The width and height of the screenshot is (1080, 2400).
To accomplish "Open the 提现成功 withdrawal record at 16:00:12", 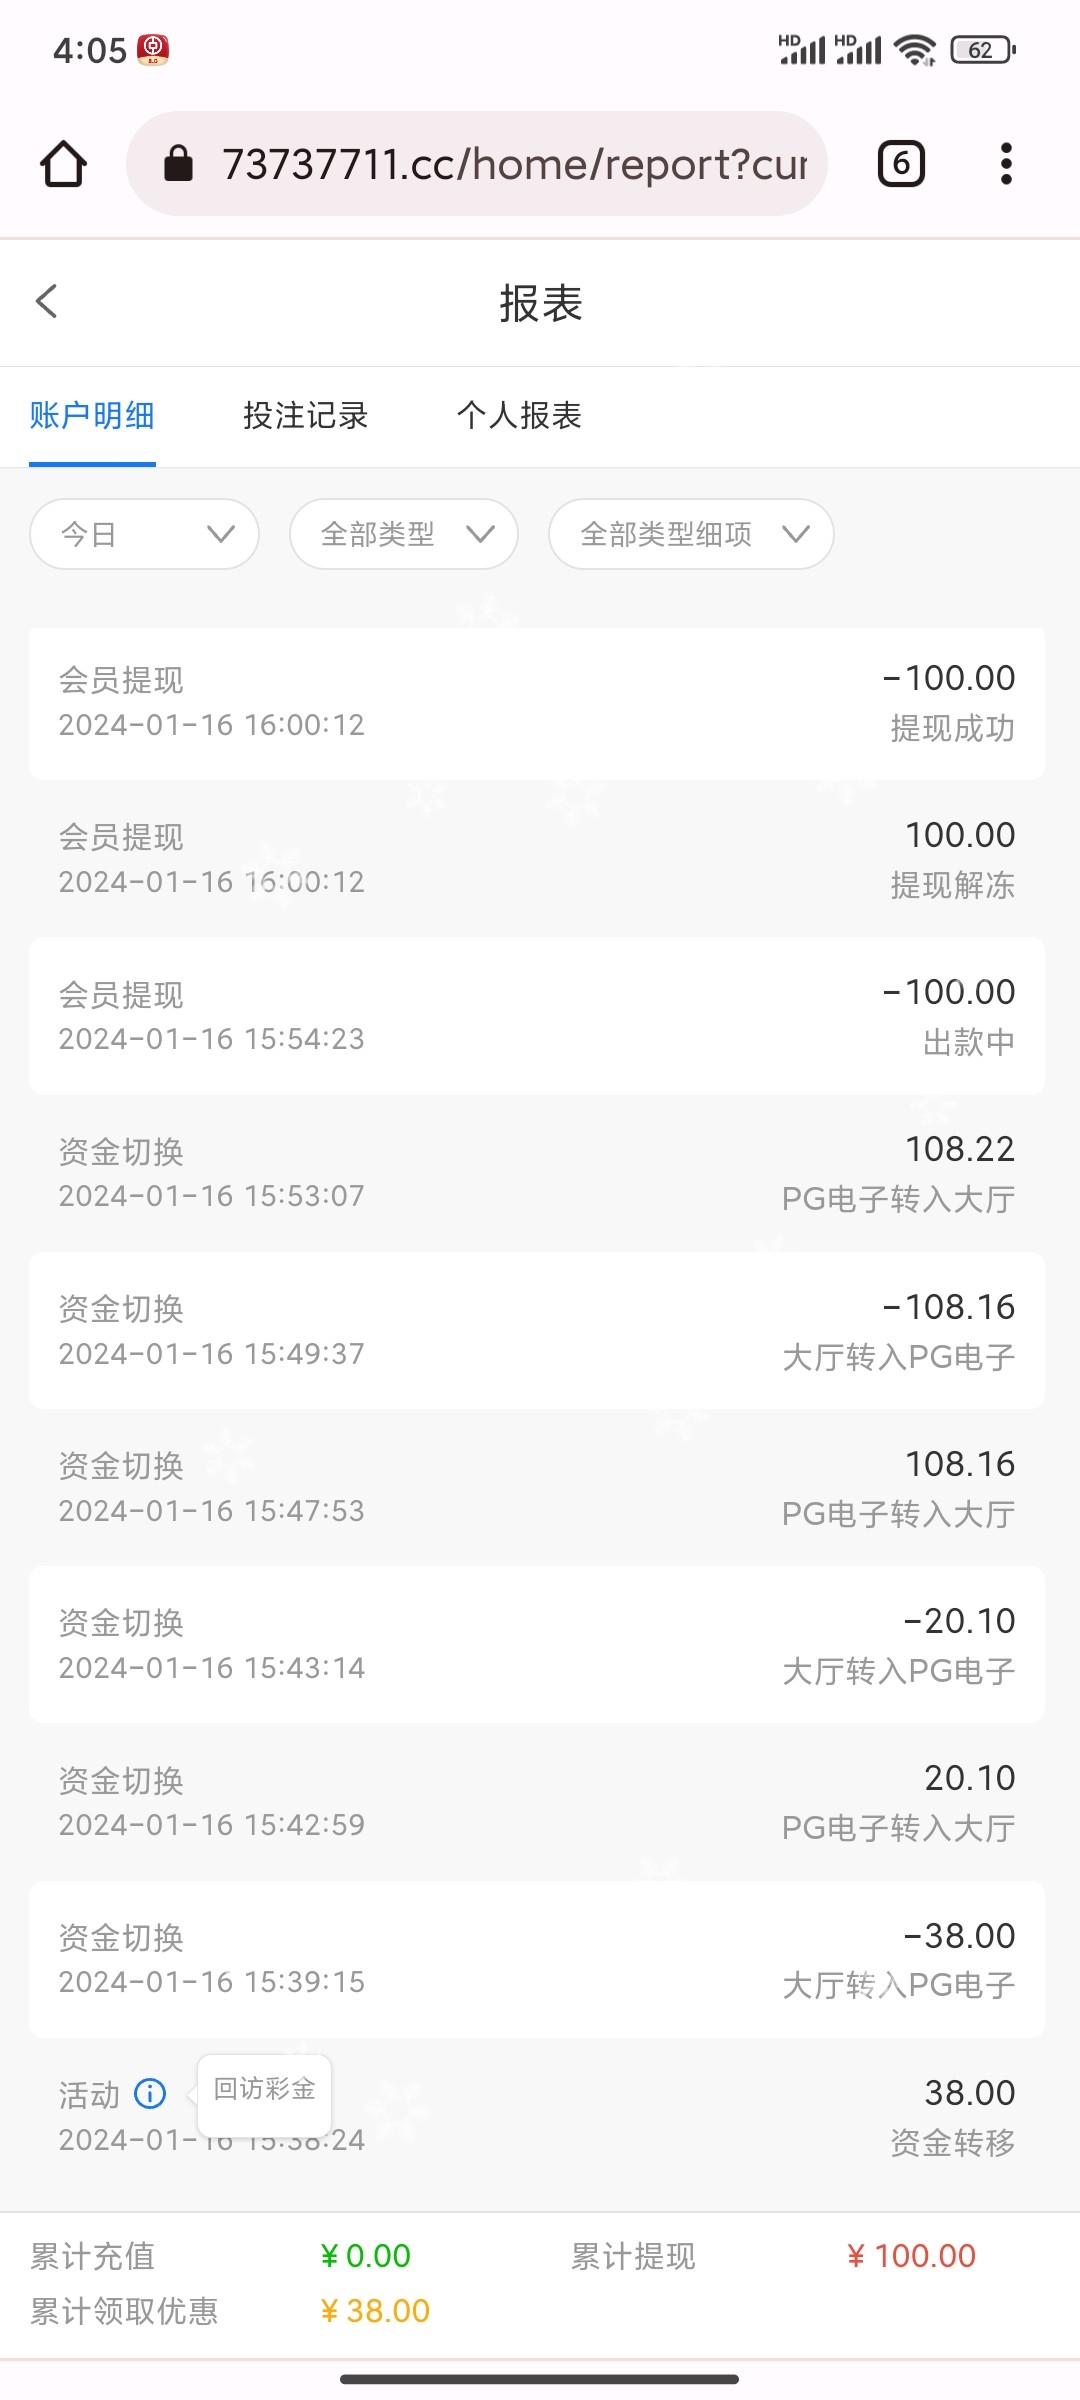I will pos(537,703).
